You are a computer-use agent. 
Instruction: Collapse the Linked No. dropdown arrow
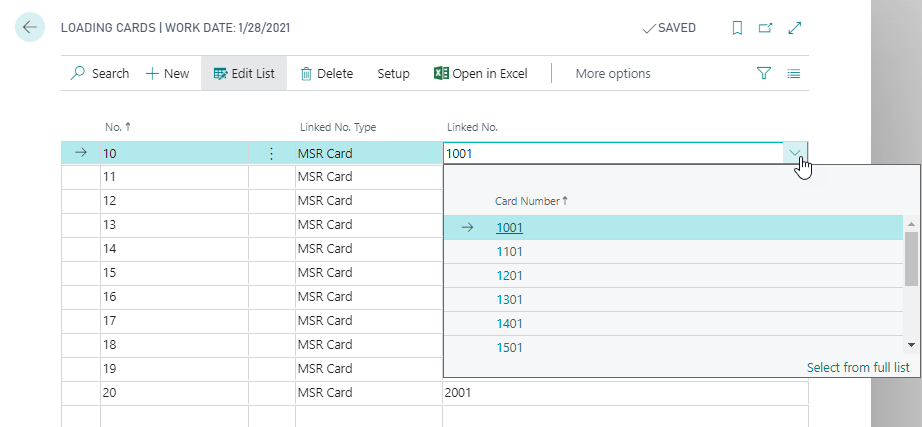tap(795, 153)
